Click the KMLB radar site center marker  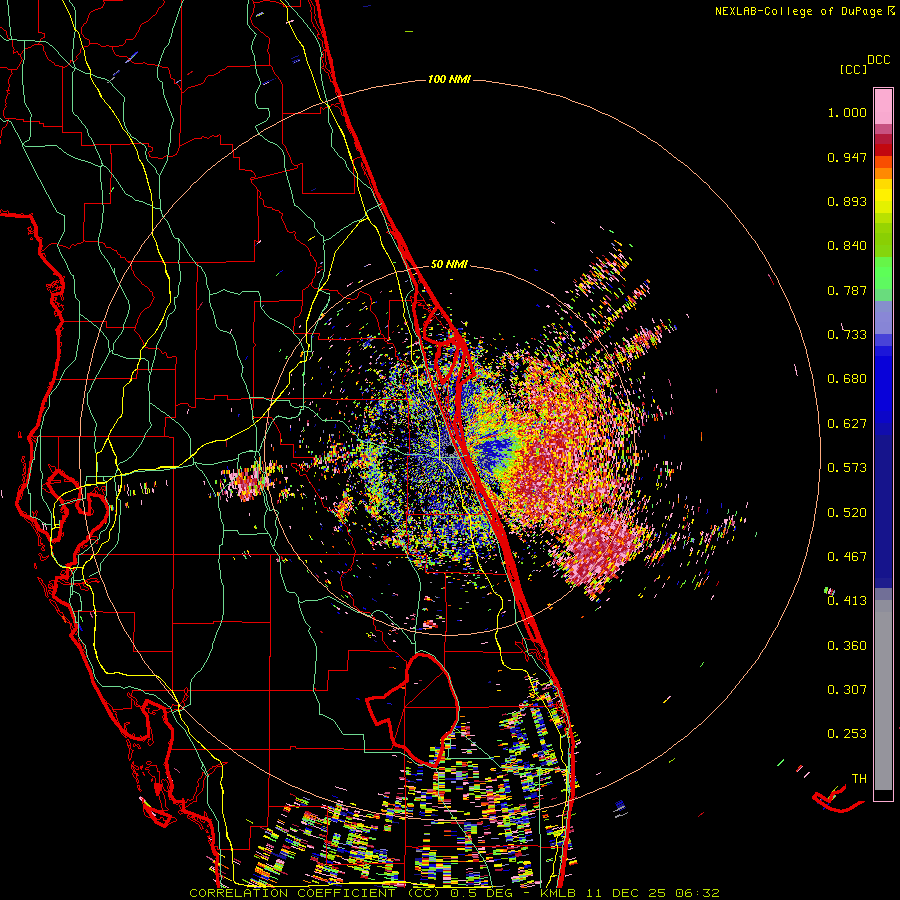tap(451, 452)
